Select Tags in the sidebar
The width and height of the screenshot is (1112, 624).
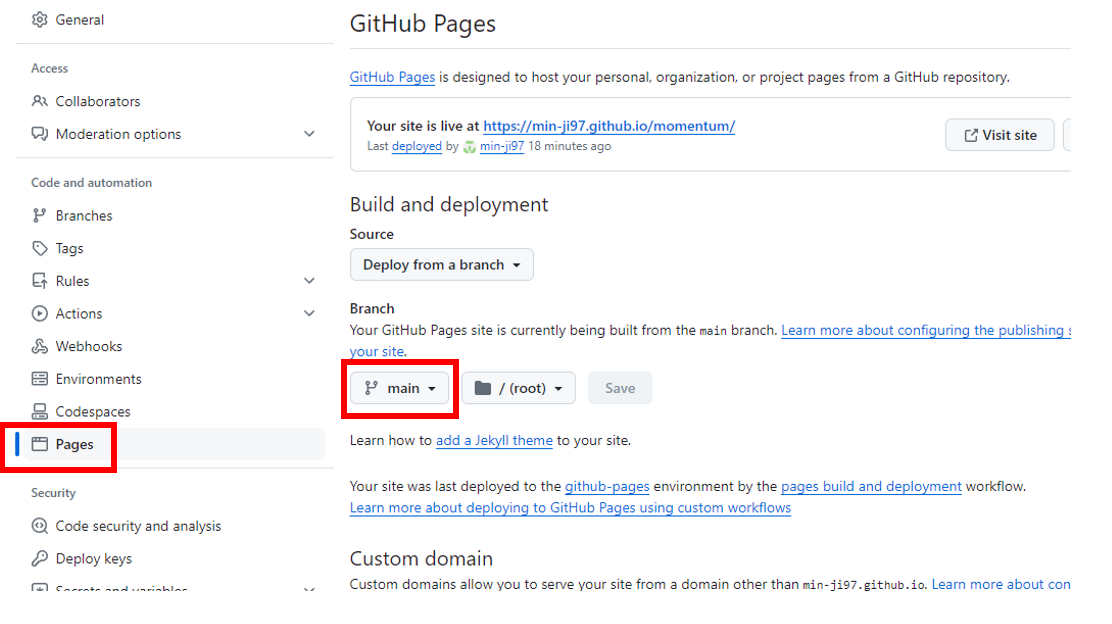[70, 248]
